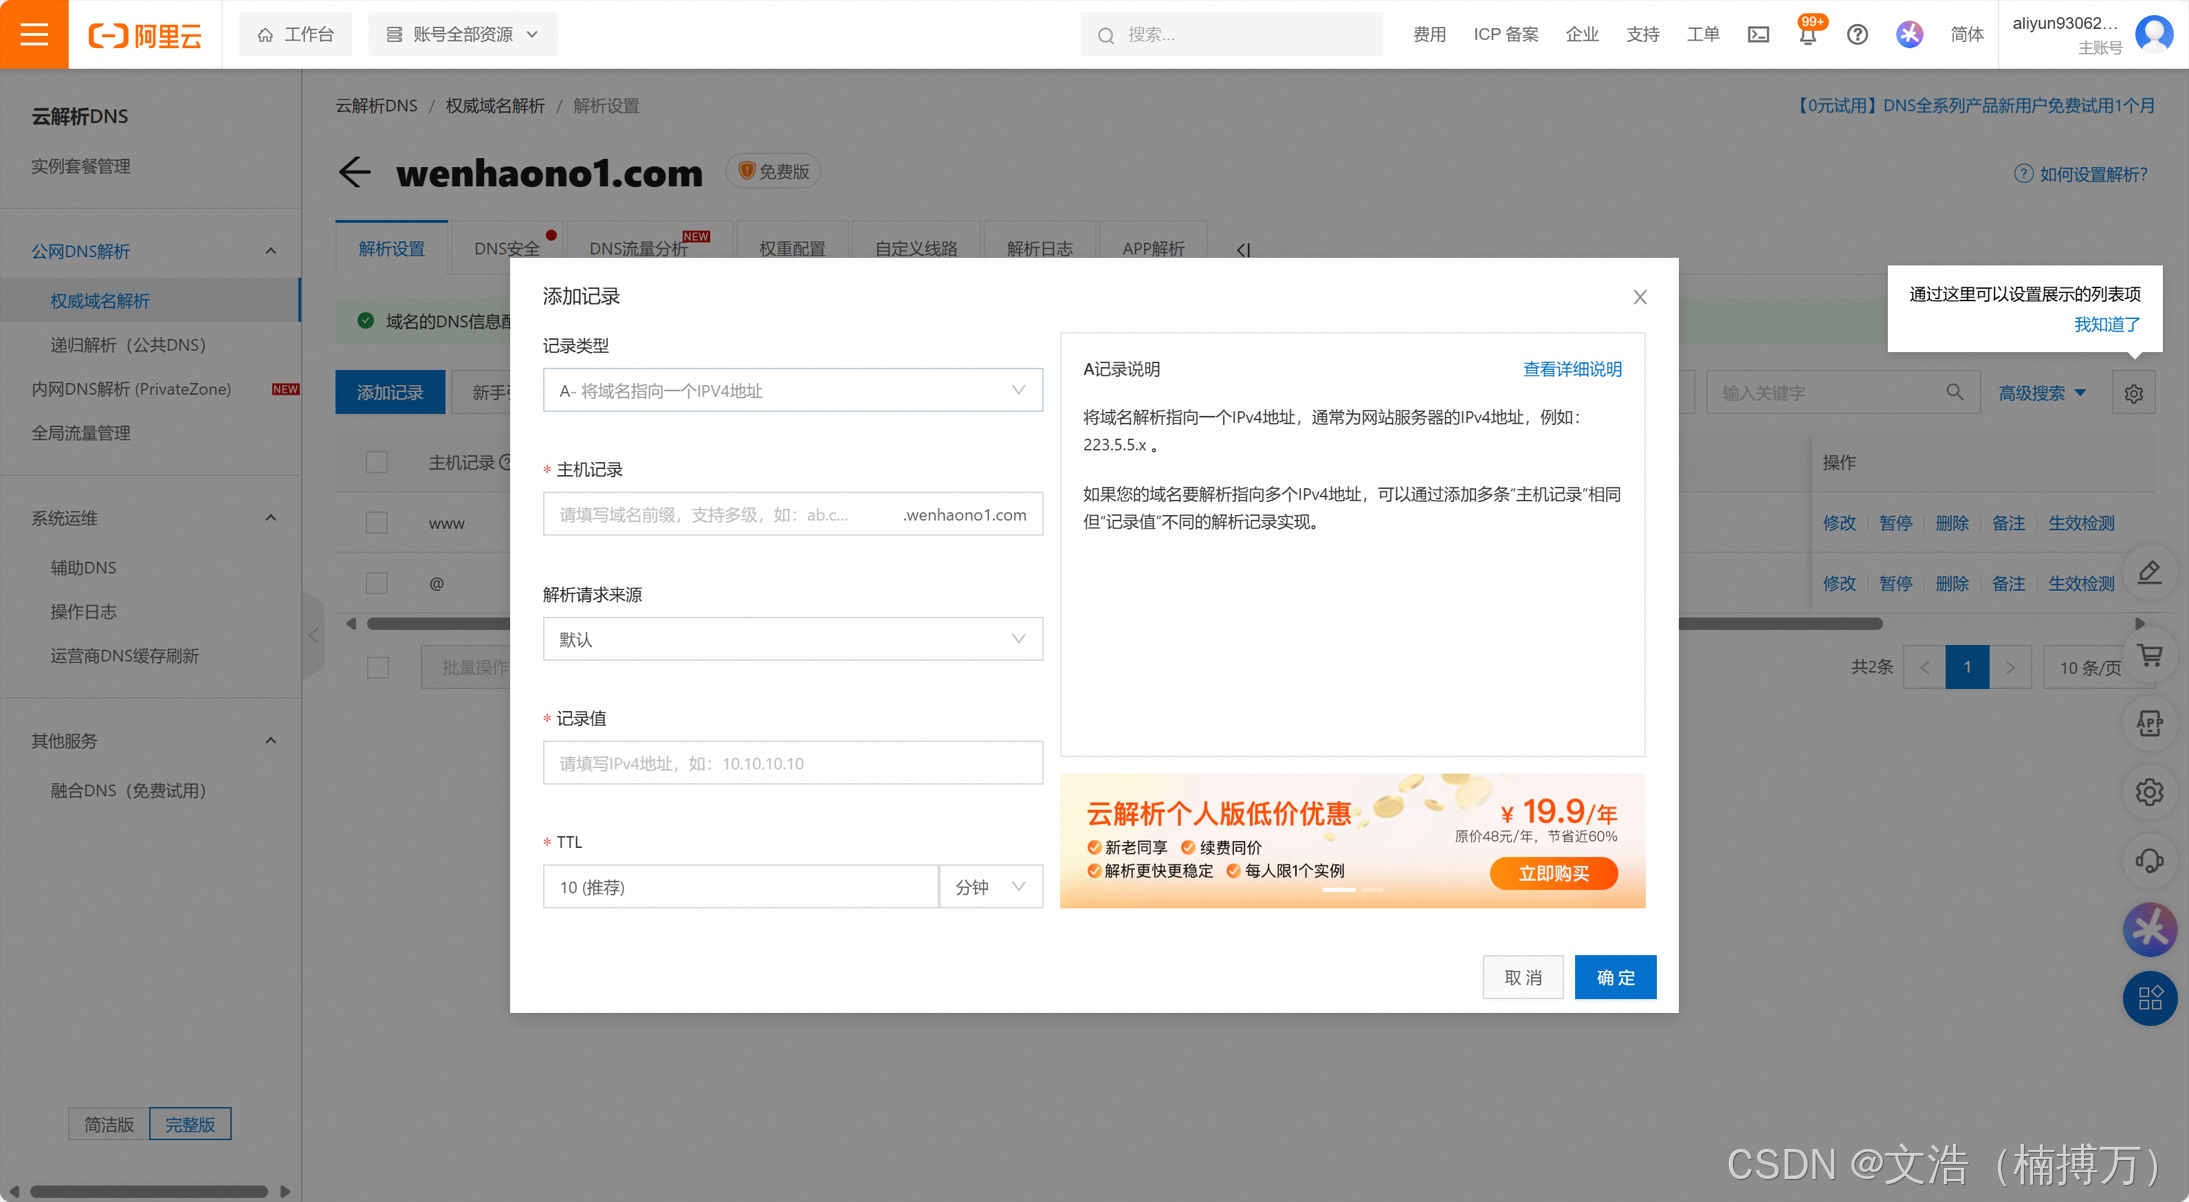The height and width of the screenshot is (1202, 2189).
Task: Click the blue 确定 confirm button
Action: point(1615,977)
